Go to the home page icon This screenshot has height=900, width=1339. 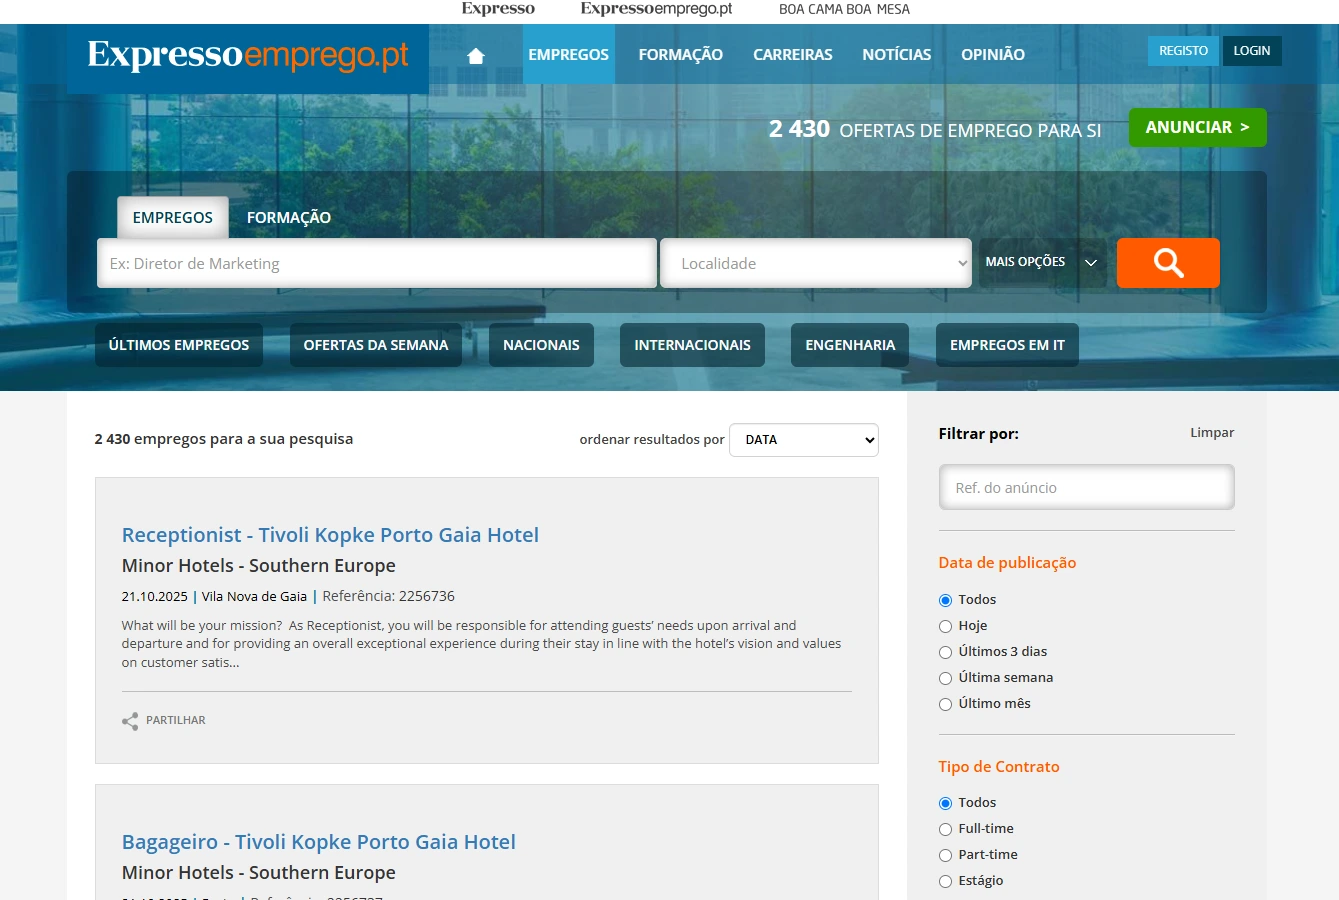(x=476, y=55)
